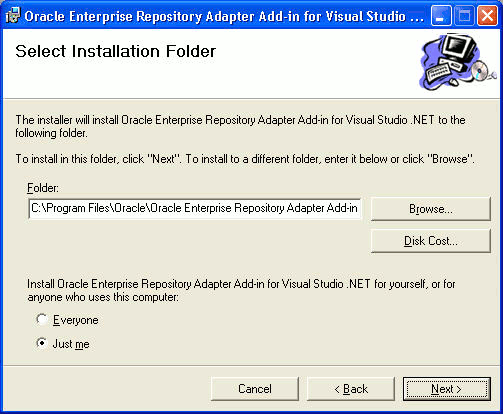Select the Just me radio option
503x414 pixels.
pyautogui.click(x=42, y=343)
